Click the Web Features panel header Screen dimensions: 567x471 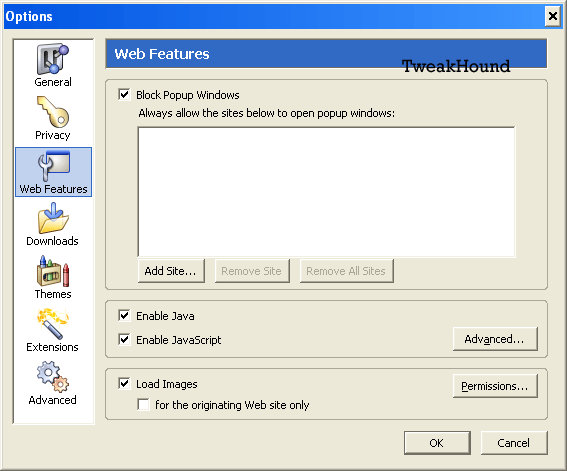pyautogui.click(x=326, y=53)
